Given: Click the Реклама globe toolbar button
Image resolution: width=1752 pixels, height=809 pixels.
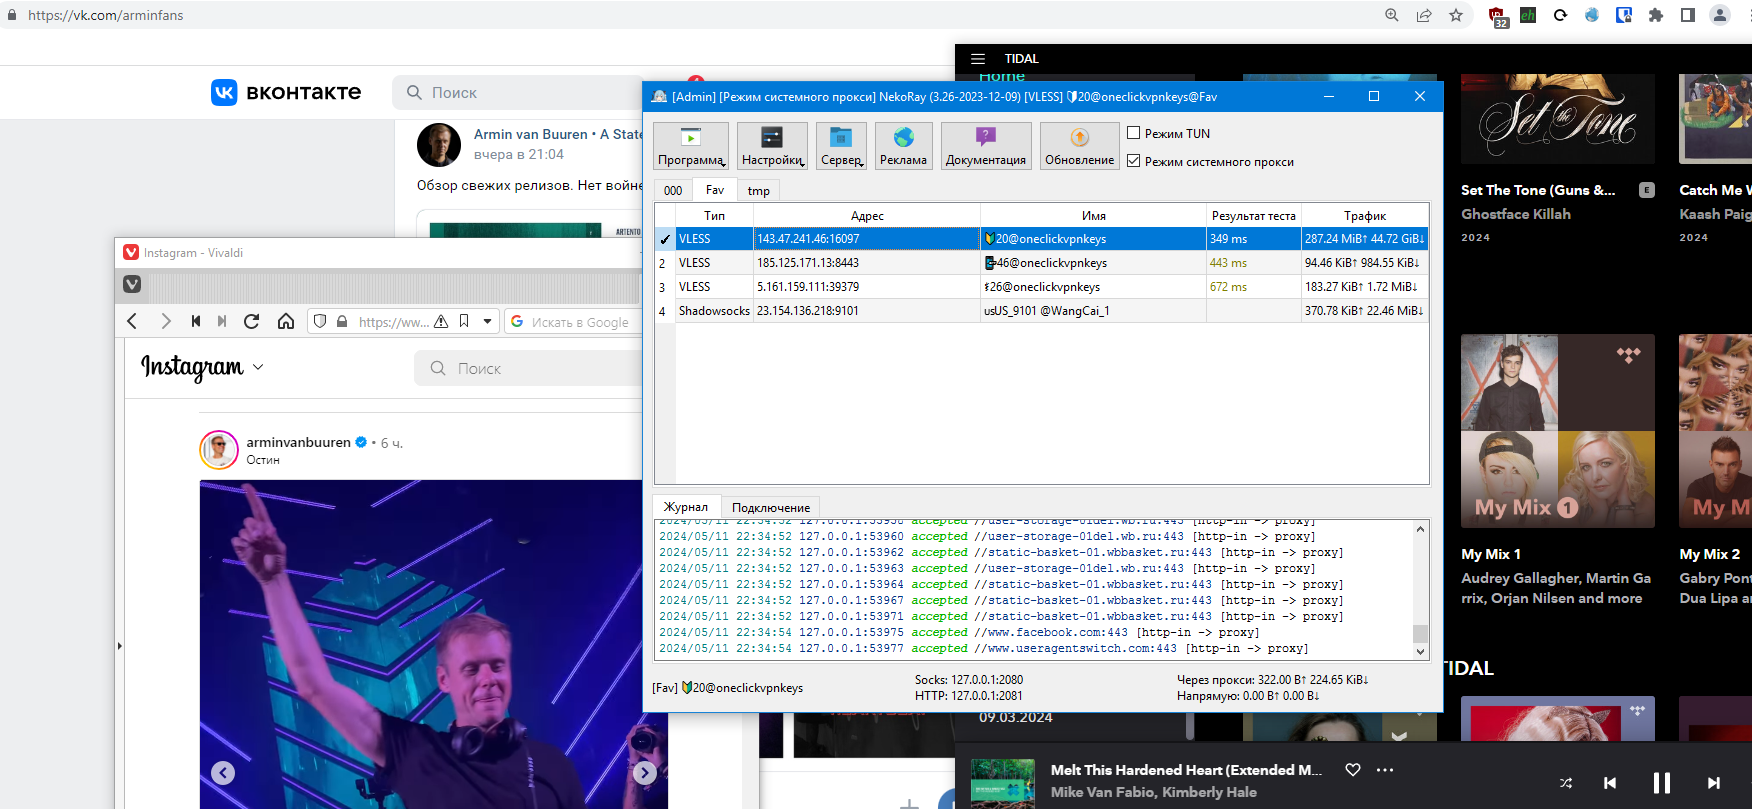Looking at the screenshot, I should (x=904, y=146).
